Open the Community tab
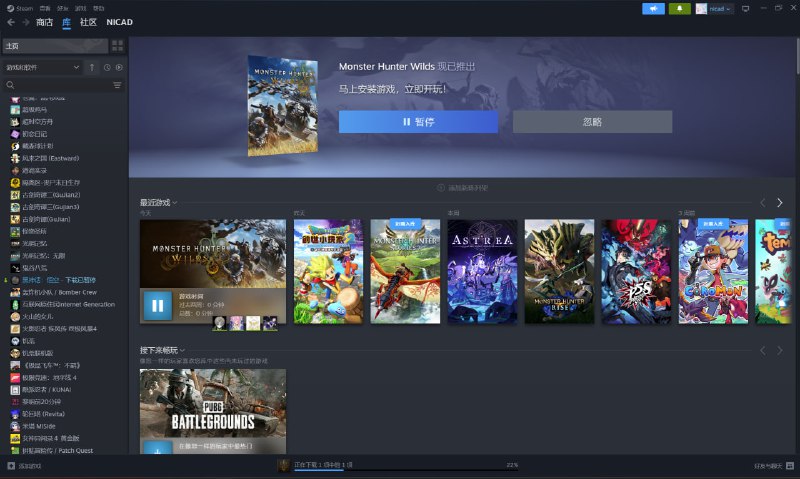800x479 pixels. [88, 22]
